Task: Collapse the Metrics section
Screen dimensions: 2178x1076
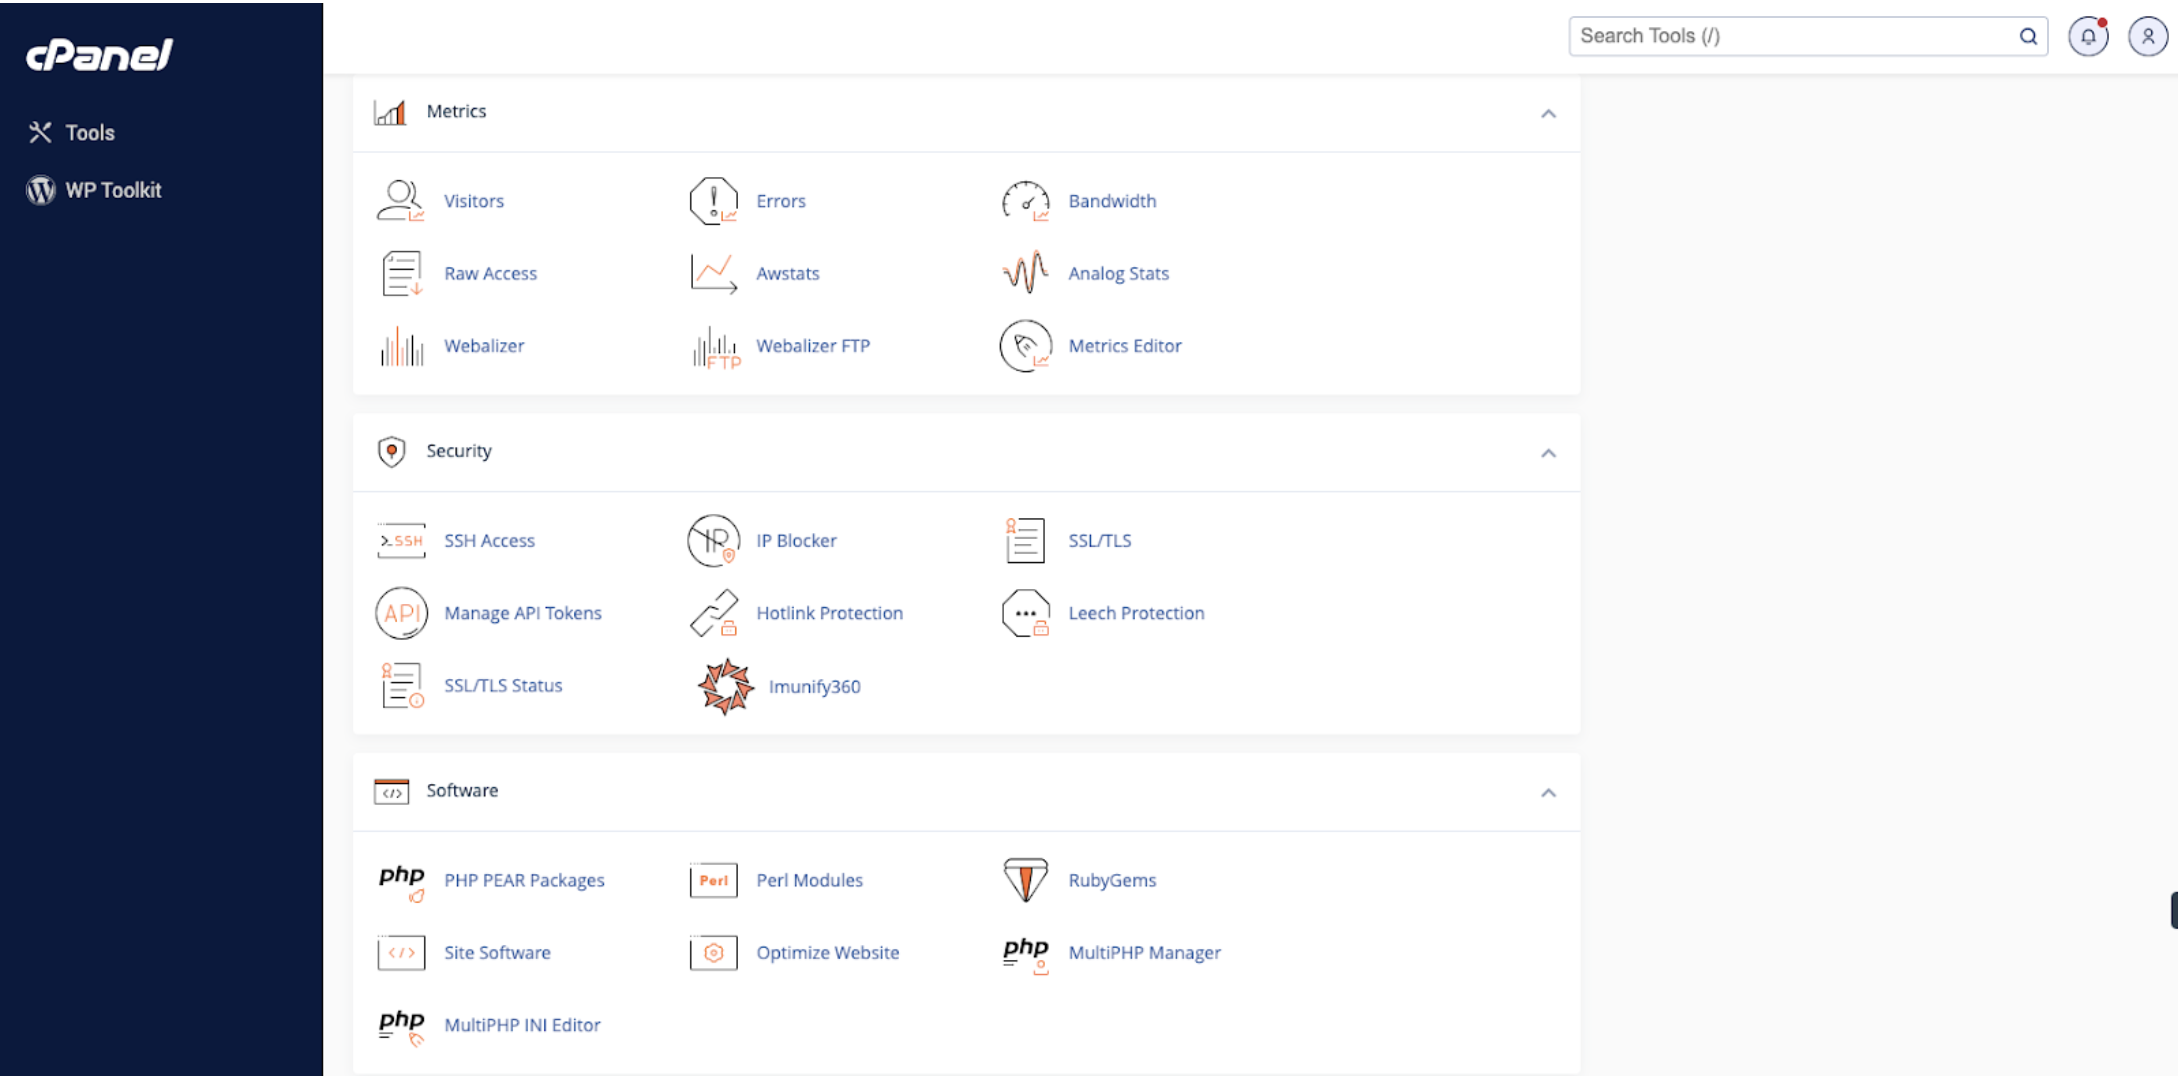Action: (x=1548, y=113)
